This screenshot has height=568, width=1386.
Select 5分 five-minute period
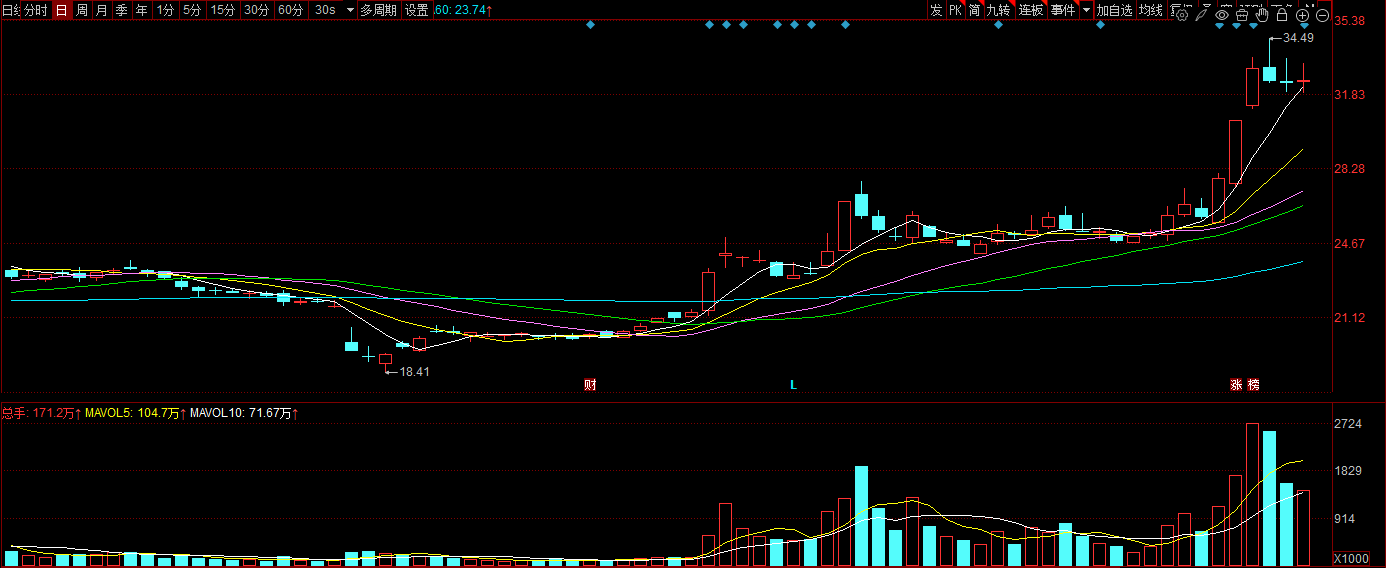[x=192, y=10]
